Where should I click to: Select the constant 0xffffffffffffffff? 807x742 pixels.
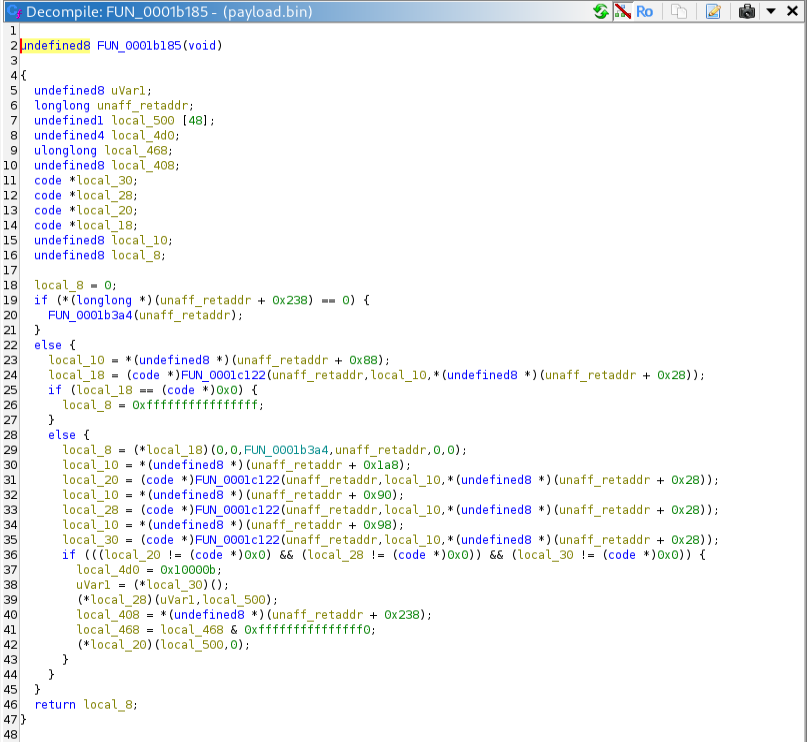(195, 405)
